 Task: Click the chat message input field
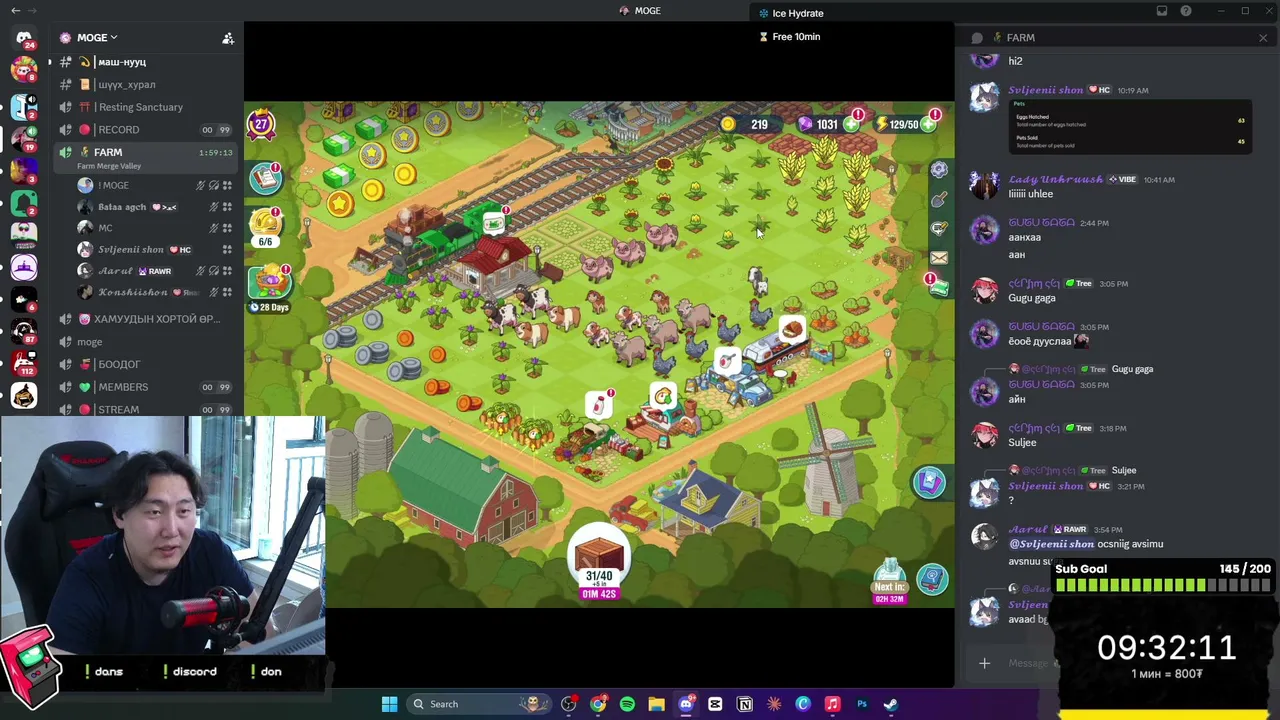[x=1028, y=663]
